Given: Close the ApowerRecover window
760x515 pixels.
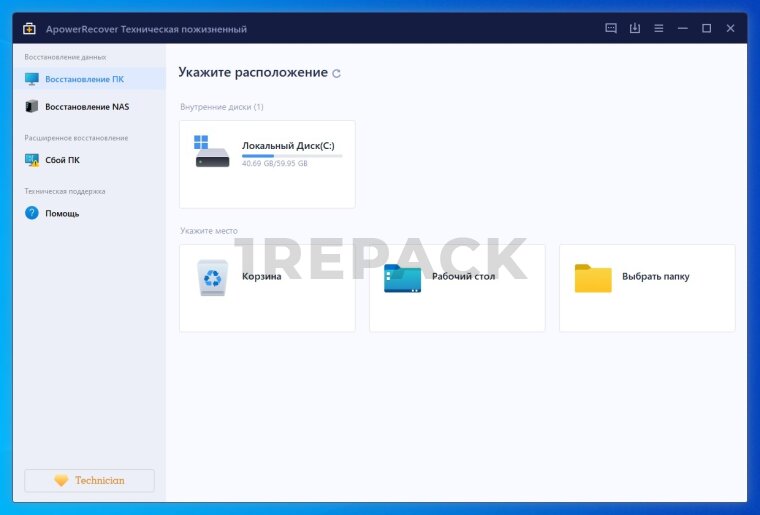Looking at the screenshot, I should pyautogui.click(x=730, y=29).
